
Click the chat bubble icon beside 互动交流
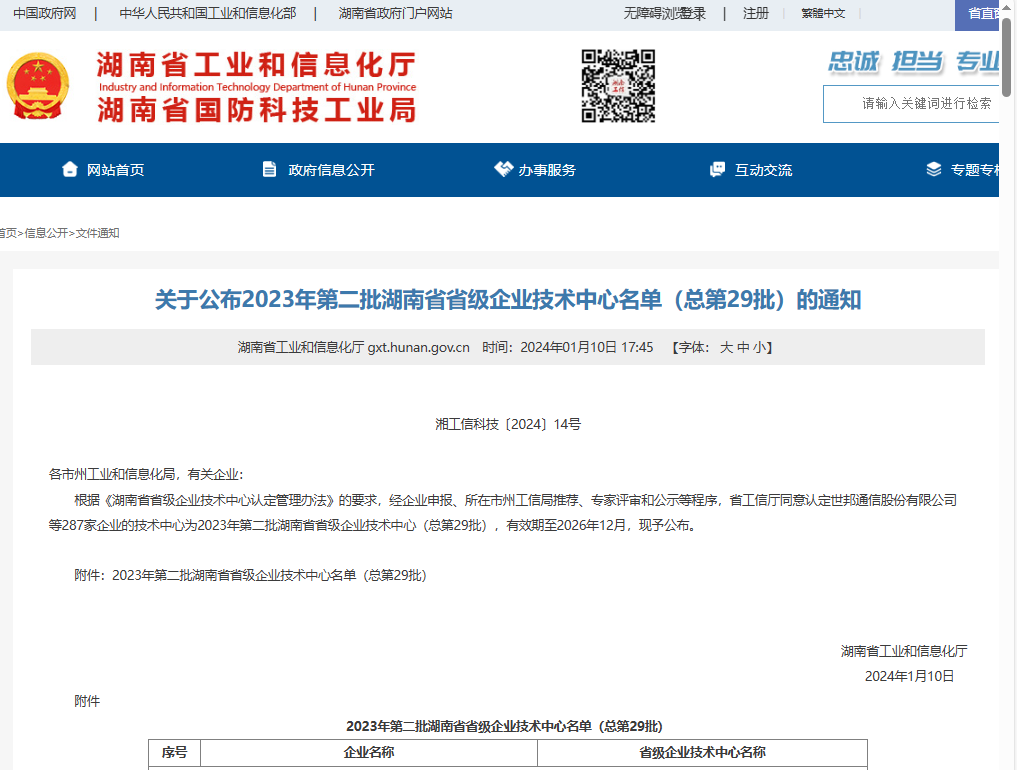pos(717,169)
